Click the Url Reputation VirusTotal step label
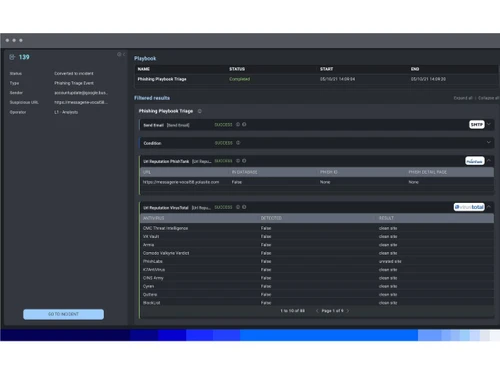 coord(166,208)
